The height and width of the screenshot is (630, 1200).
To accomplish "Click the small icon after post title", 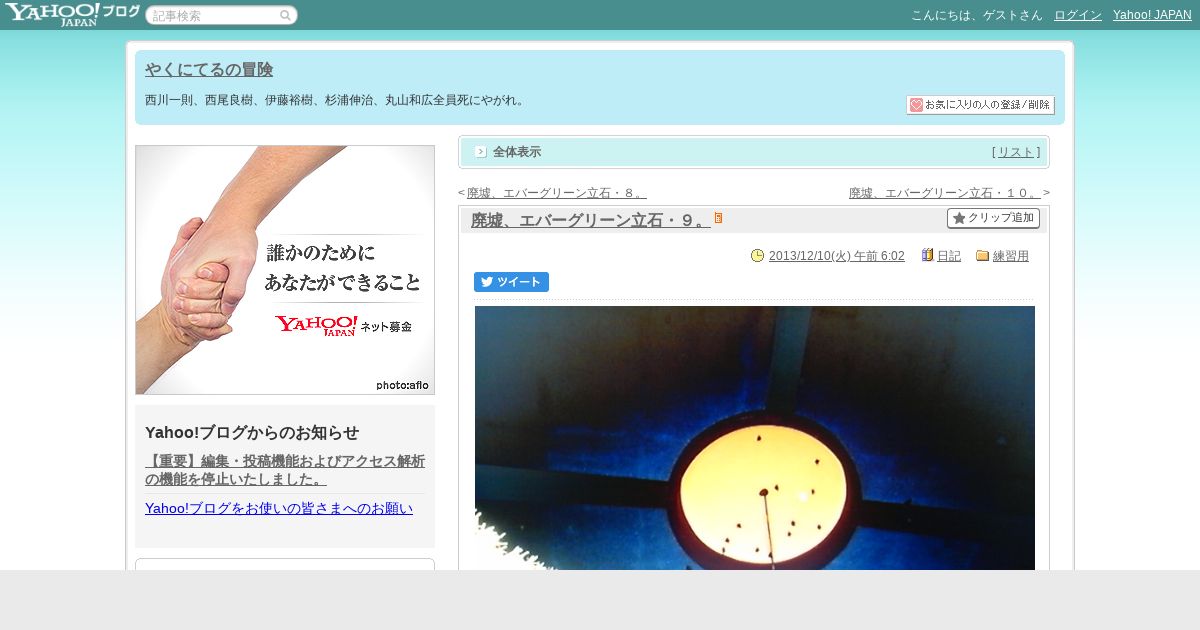I will coord(718,218).
